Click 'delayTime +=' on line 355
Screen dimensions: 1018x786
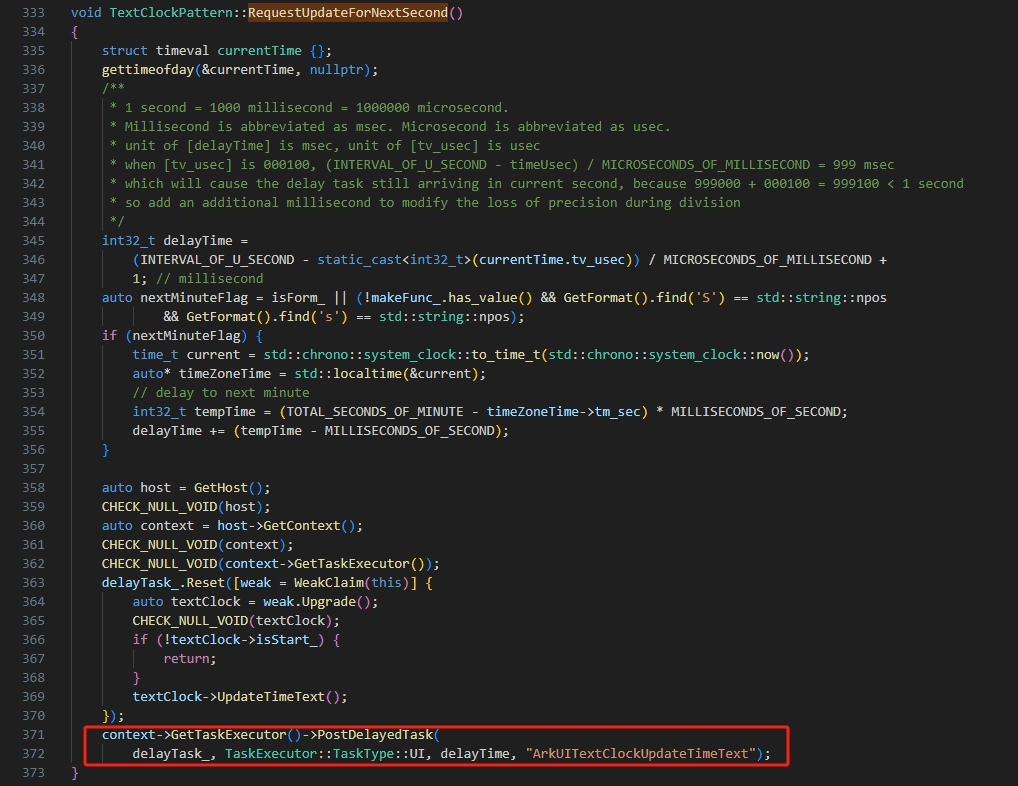coord(179,430)
